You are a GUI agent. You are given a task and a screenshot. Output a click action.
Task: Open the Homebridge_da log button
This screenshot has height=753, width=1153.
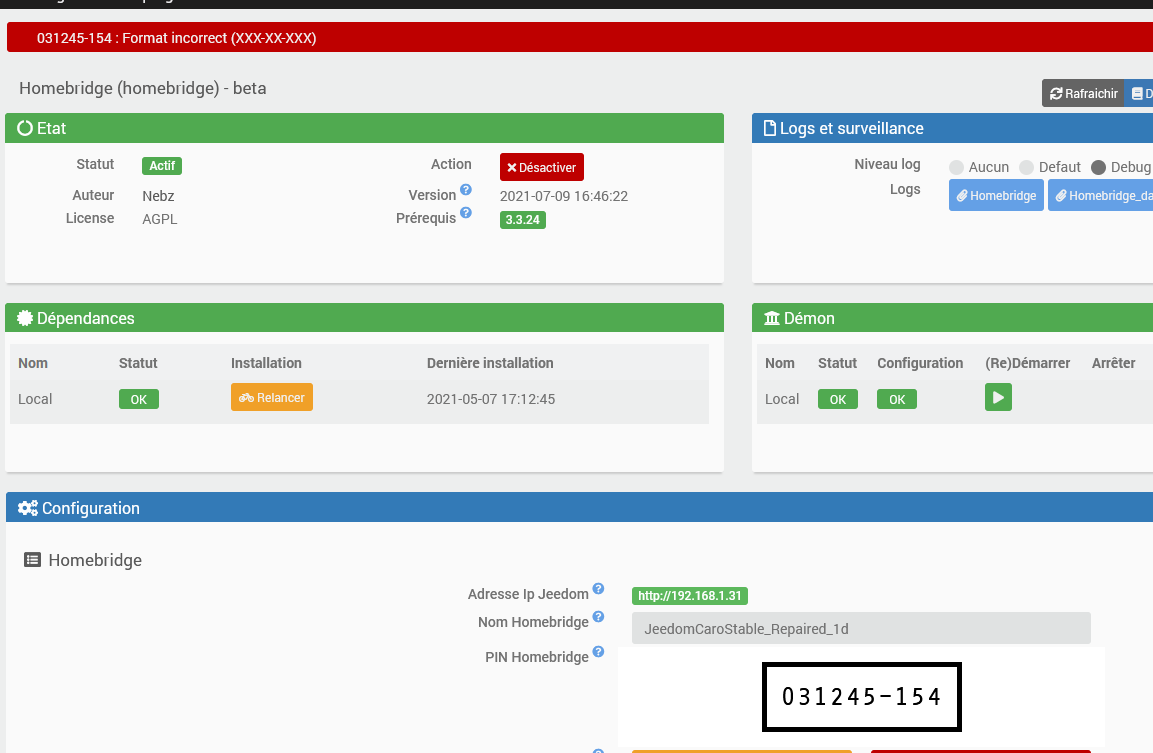point(1101,196)
